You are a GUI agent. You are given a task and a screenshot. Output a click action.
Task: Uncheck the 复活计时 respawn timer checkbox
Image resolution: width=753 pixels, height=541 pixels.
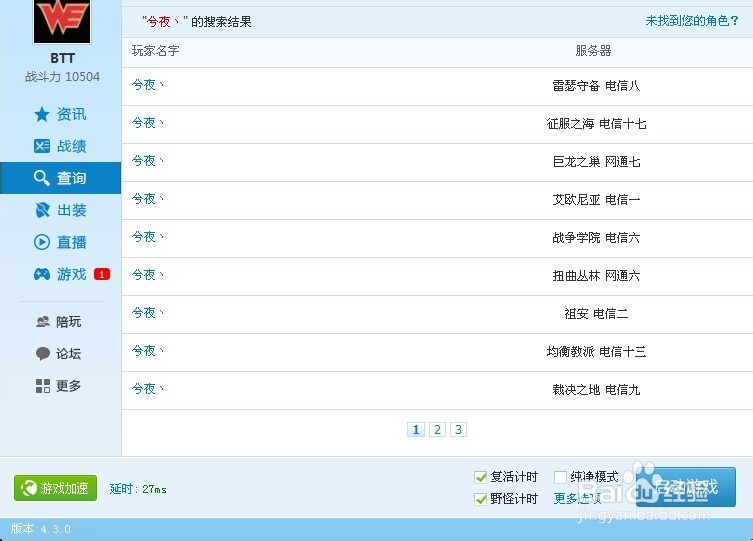tap(480, 477)
